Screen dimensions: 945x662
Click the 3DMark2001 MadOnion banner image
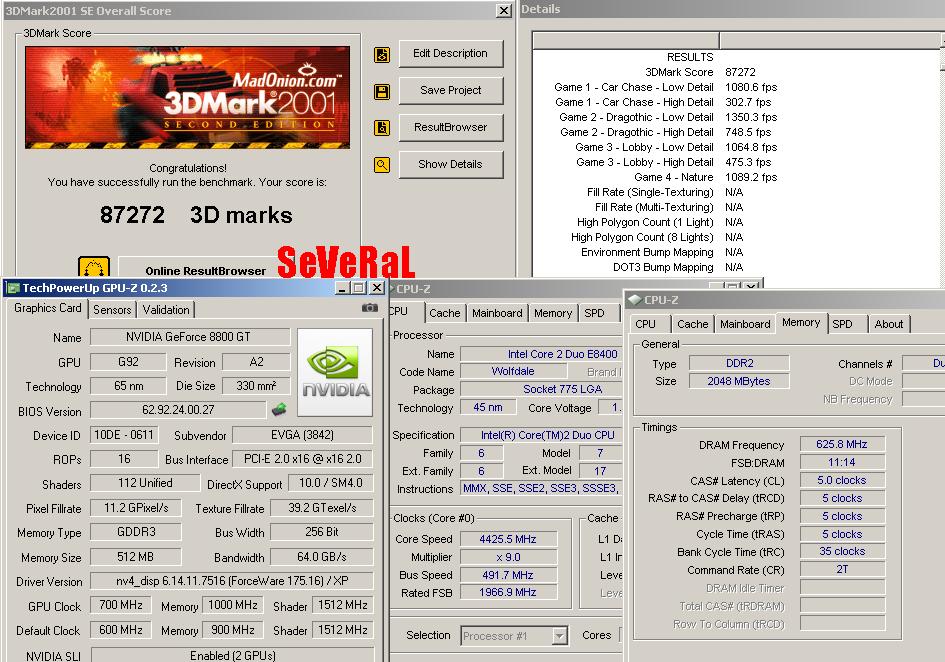tap(187, 98)
